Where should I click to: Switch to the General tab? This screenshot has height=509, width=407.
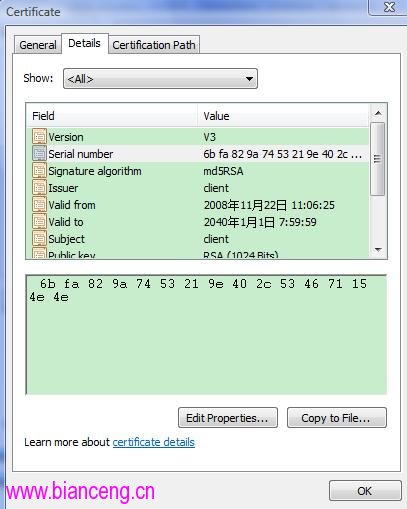point(38,45)
